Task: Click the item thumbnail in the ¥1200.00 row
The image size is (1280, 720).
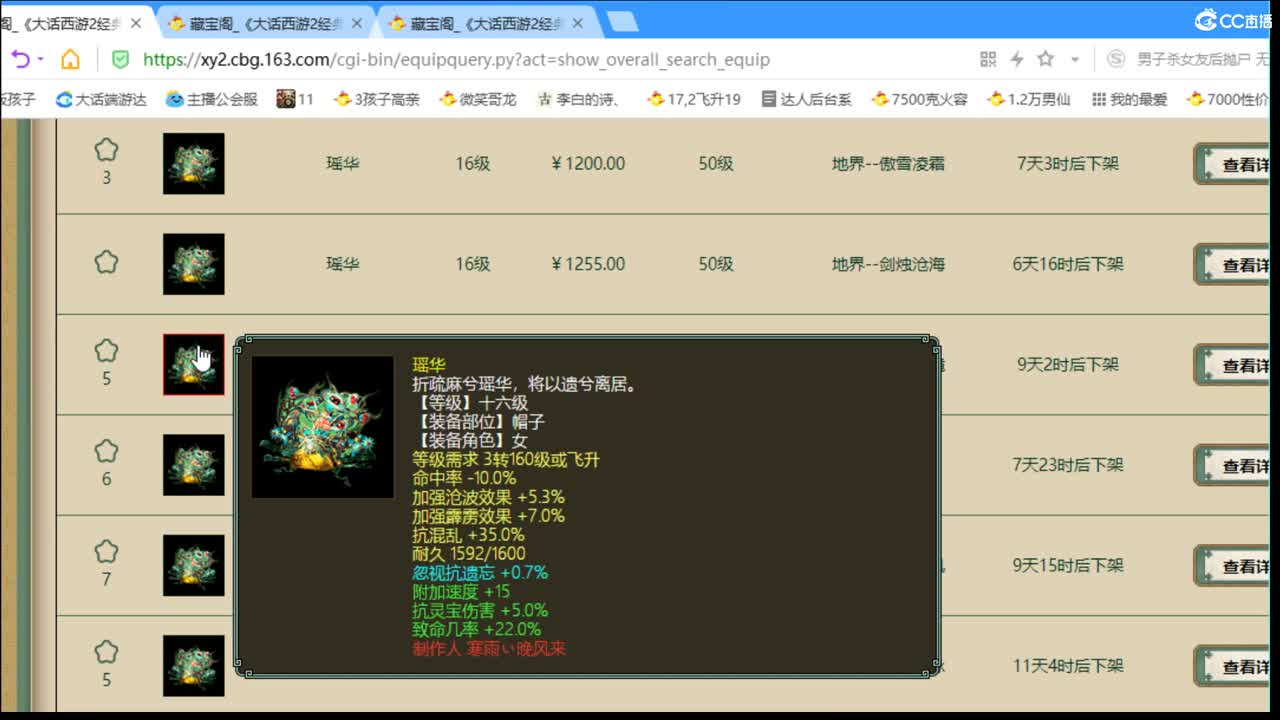Action: click(x=194, y=164)
